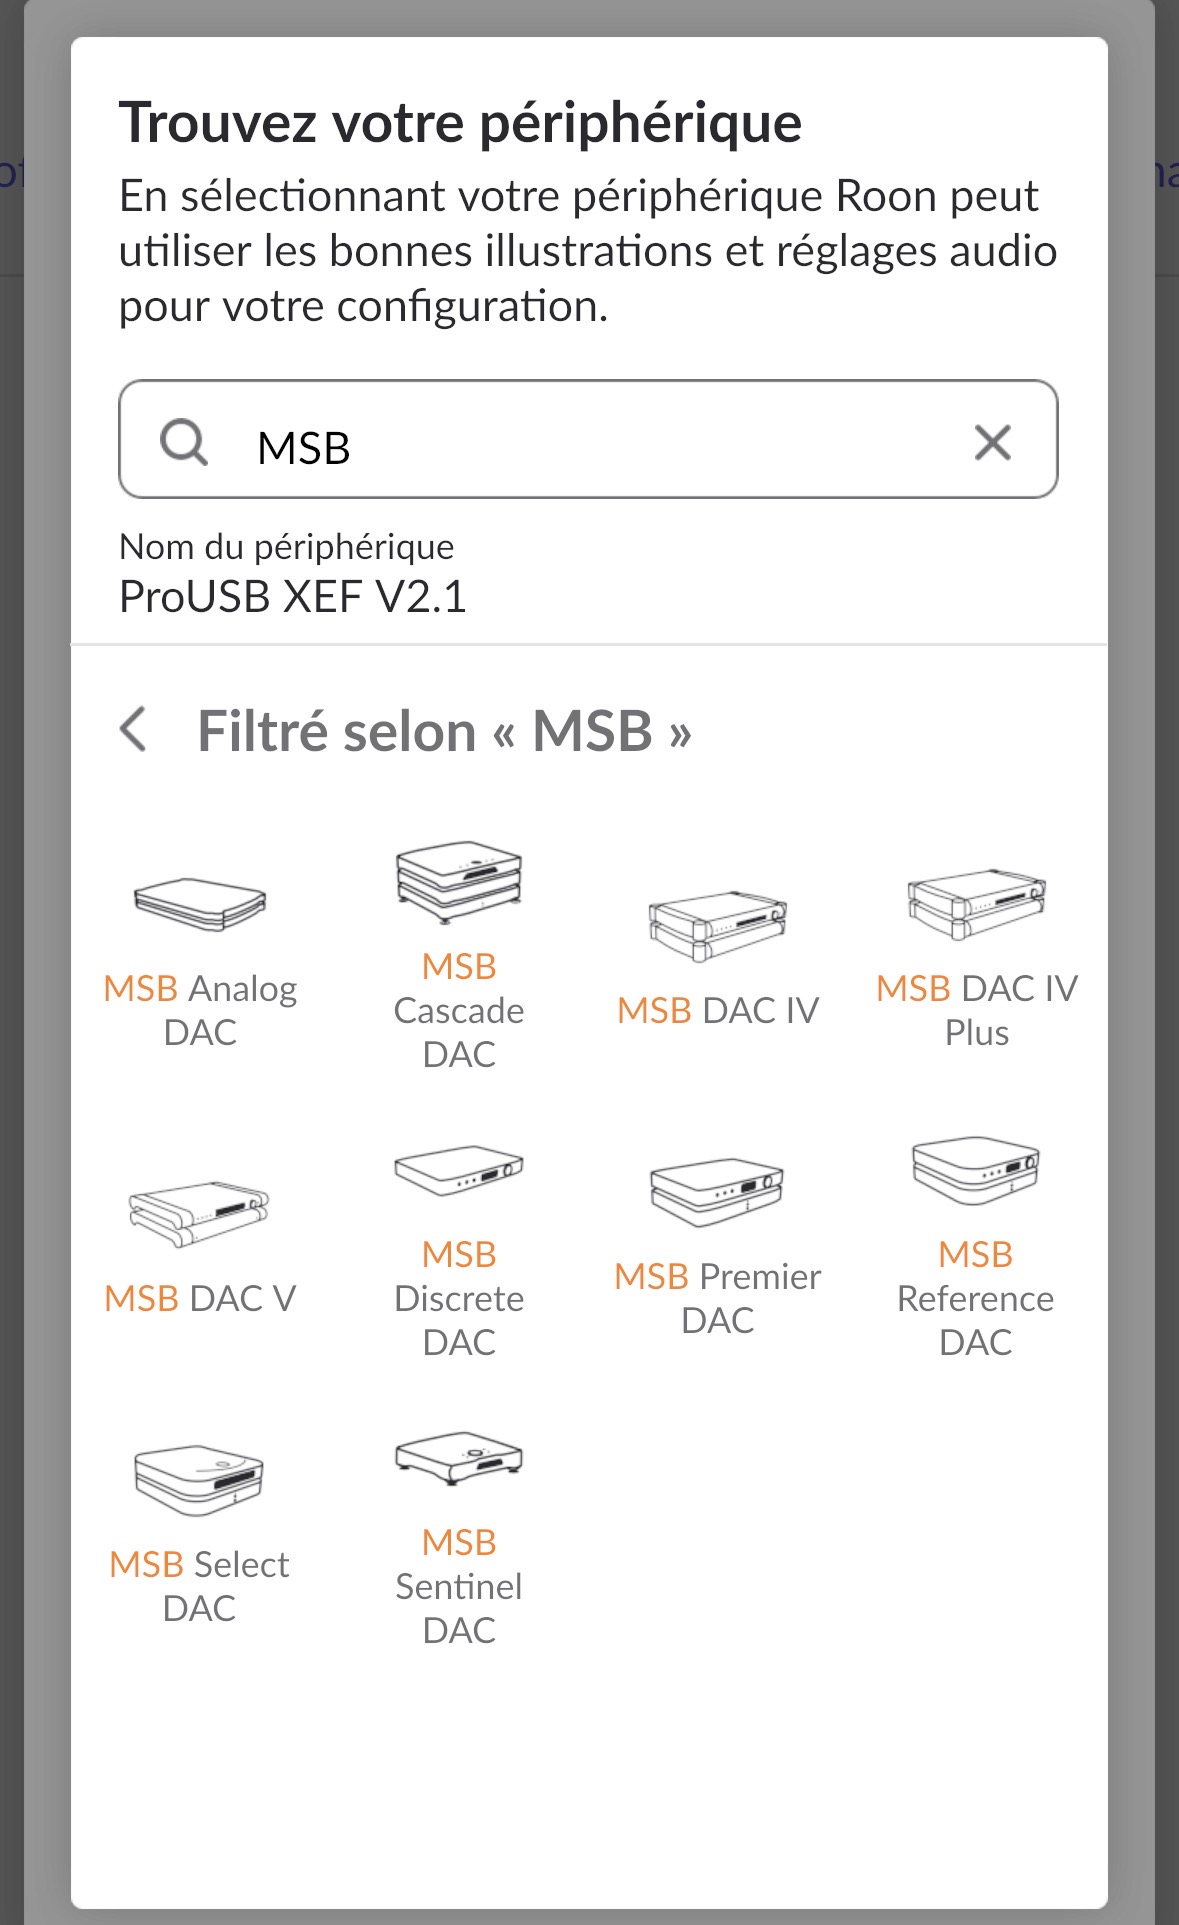Choose the MSB Premier DAC icon
Image resolution: width=1179 pixels, height=1925 pixels.
click(718, 1192)
